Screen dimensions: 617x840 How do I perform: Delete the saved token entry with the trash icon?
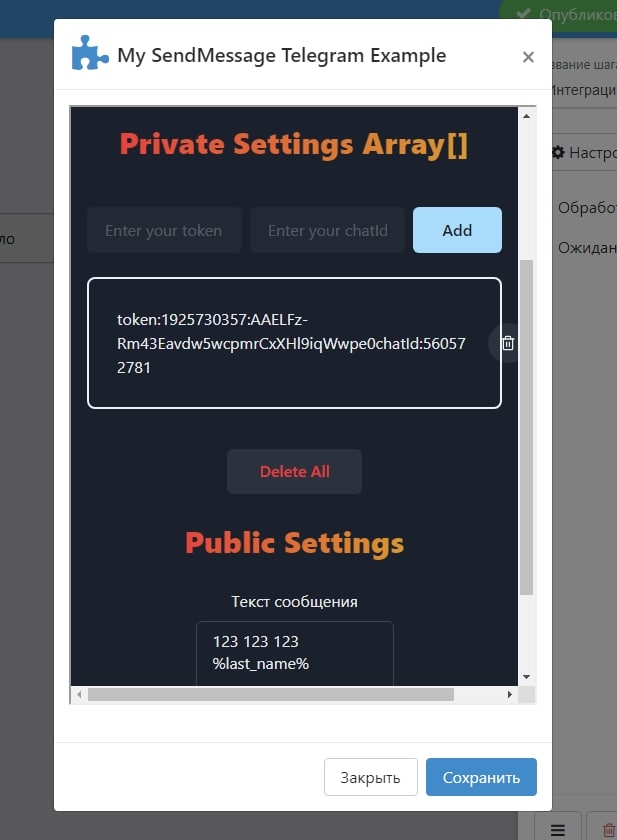(507, 343)
